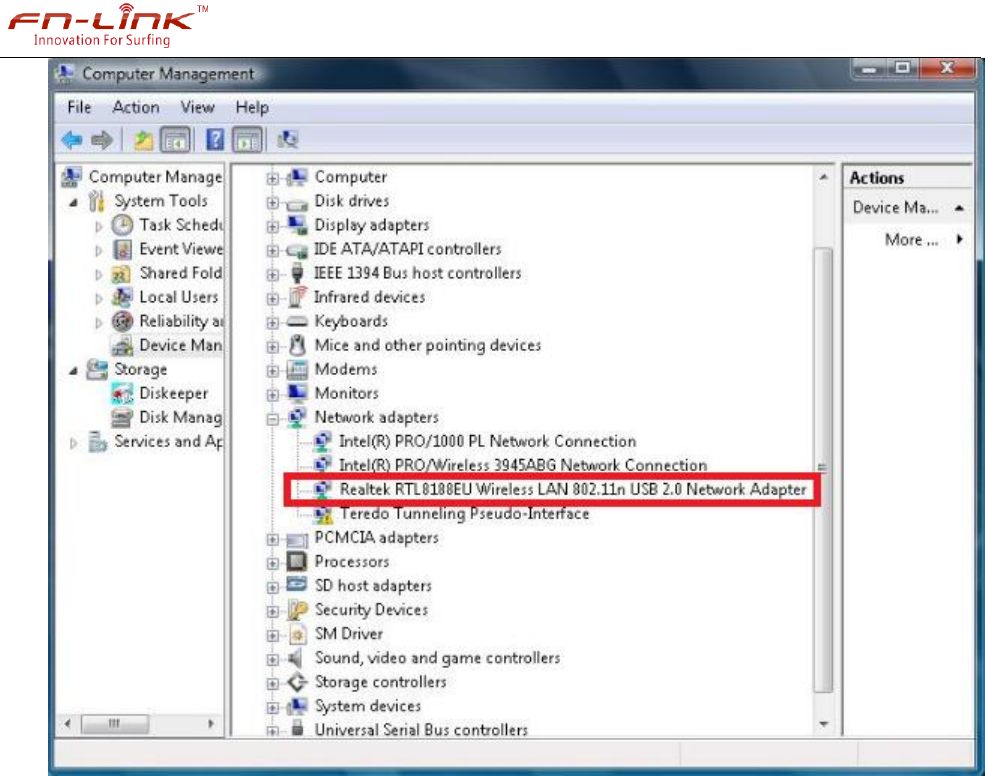The width and height of the screenshot is (985, 776).
Task: Click the Up one level folder icon
Action: pos(143,140)
